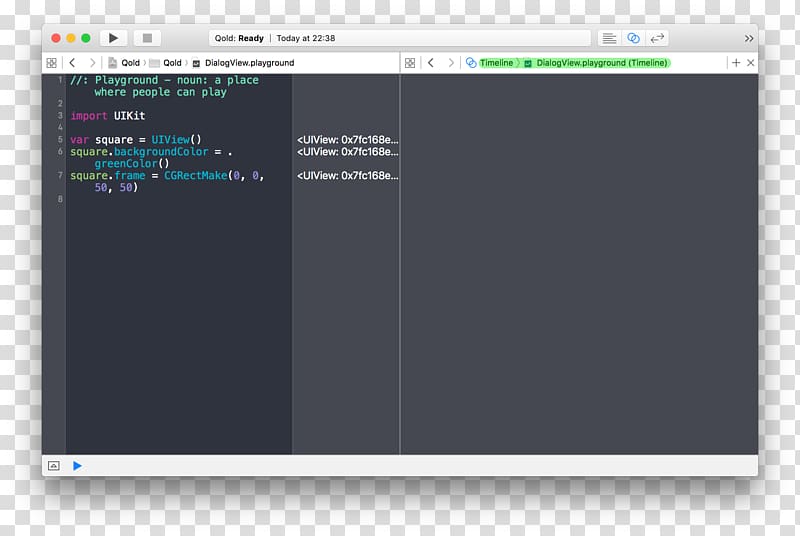This screenshot has width=800, height=536.
Task: Open the Timeline breadcrumb menu
Action: 490,63
